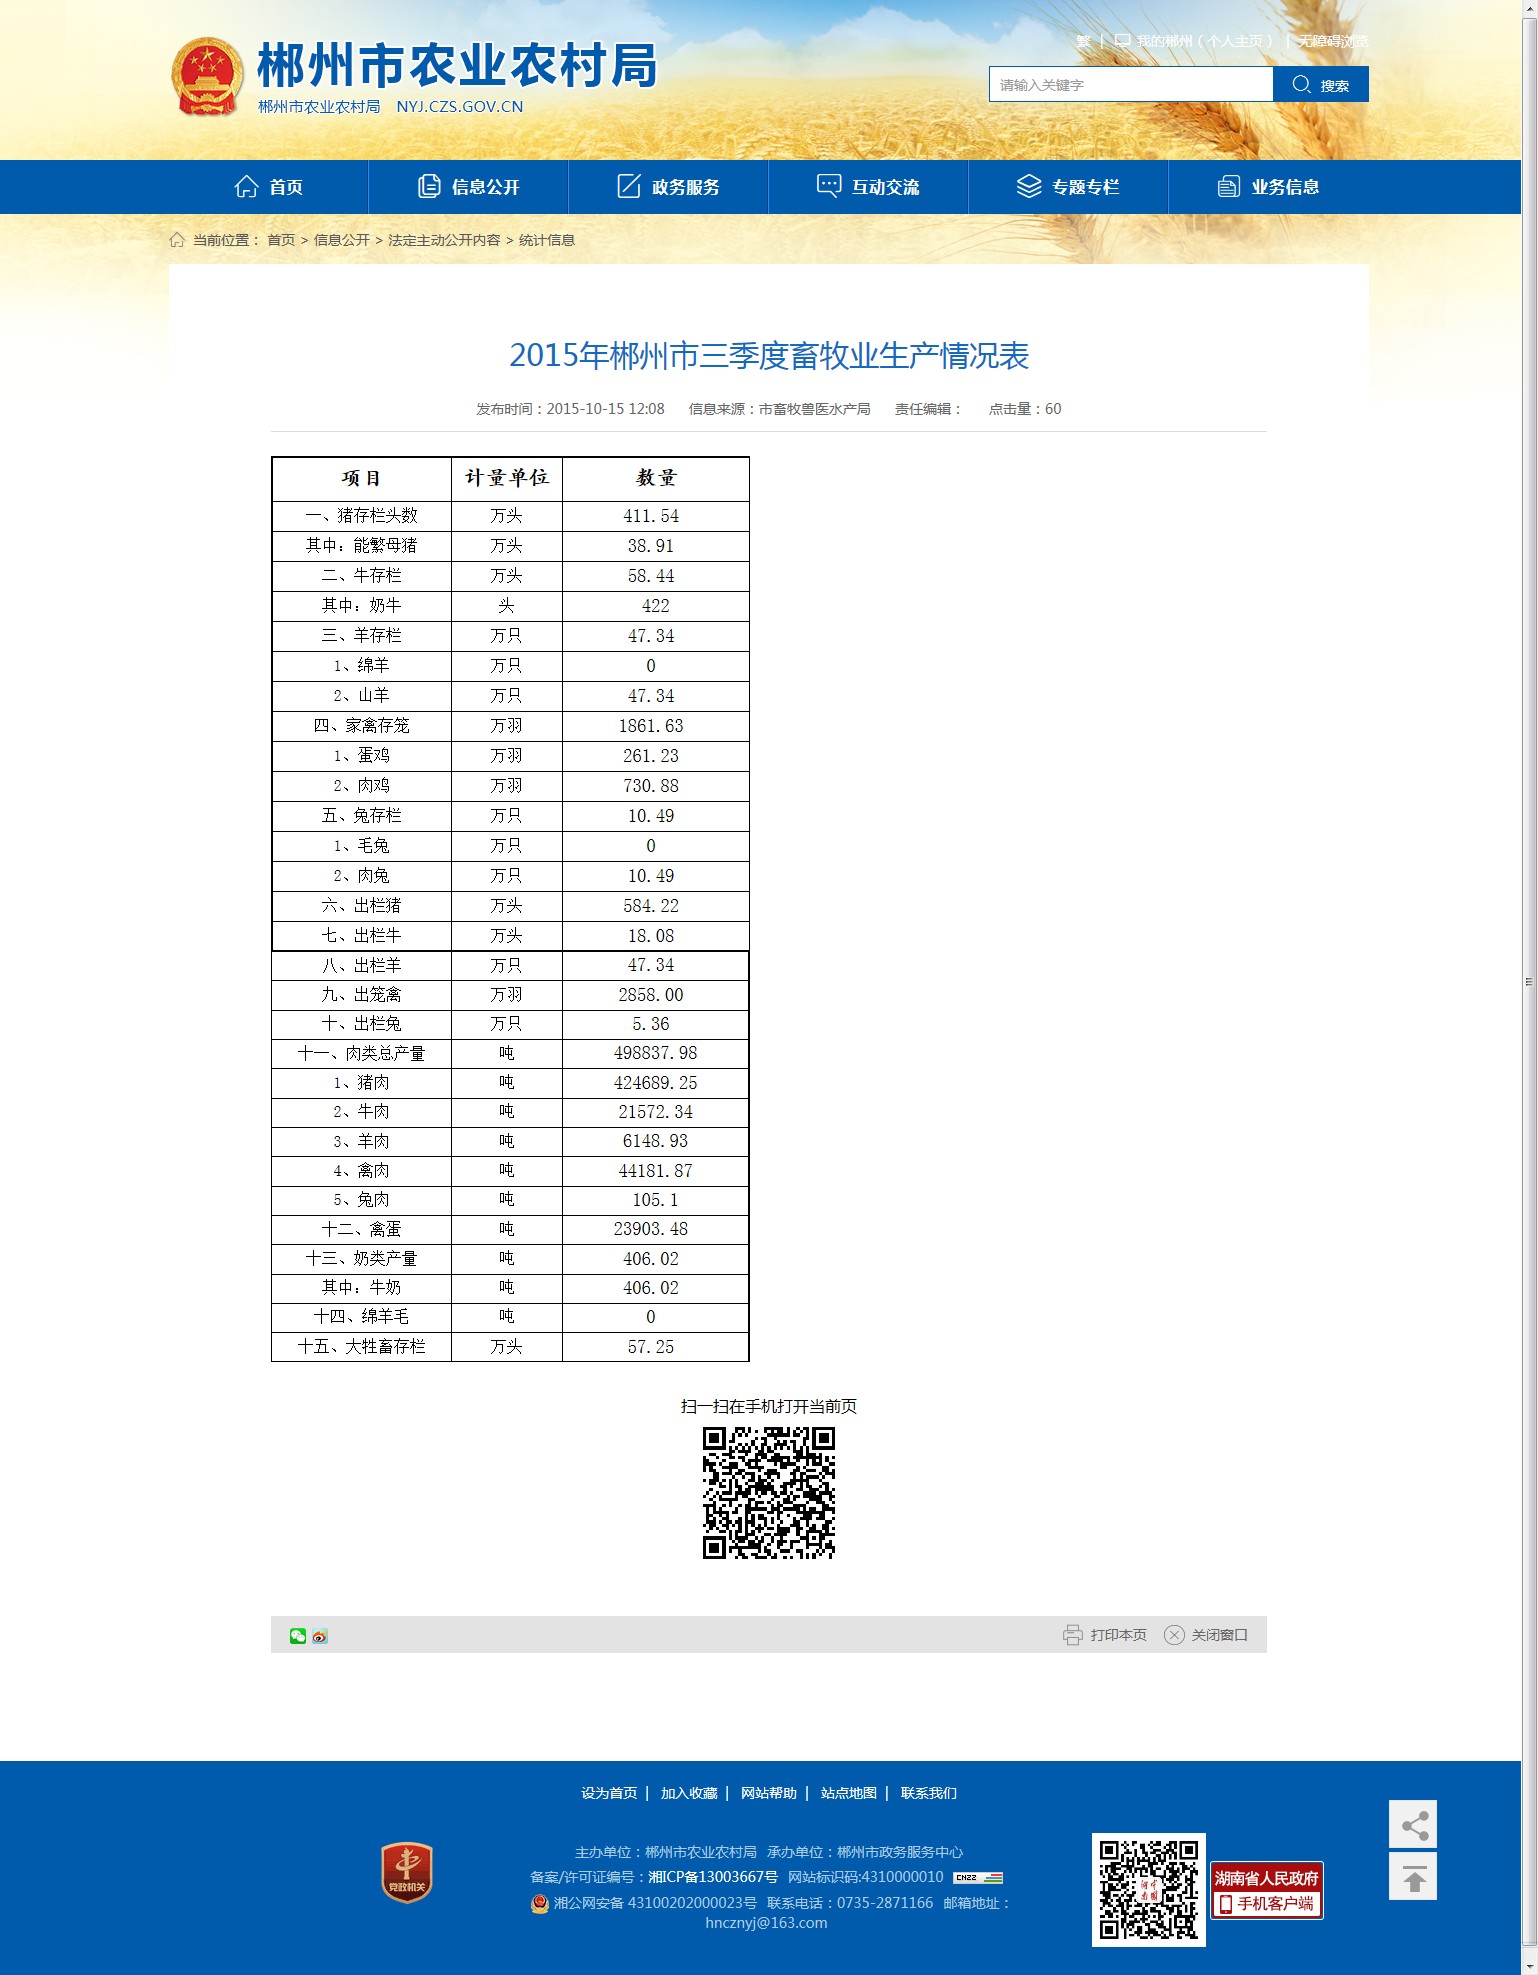
Task: Share via the WeChat icon
Action: (298, 1636)
